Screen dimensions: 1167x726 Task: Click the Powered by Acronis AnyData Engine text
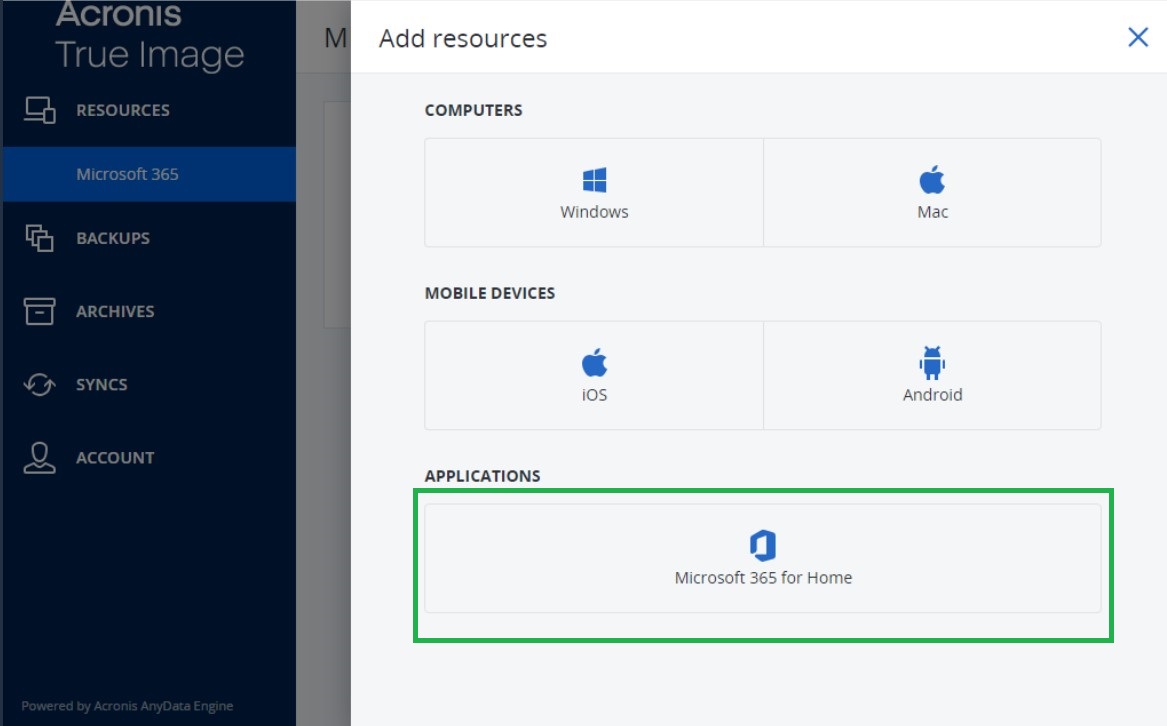127,705
